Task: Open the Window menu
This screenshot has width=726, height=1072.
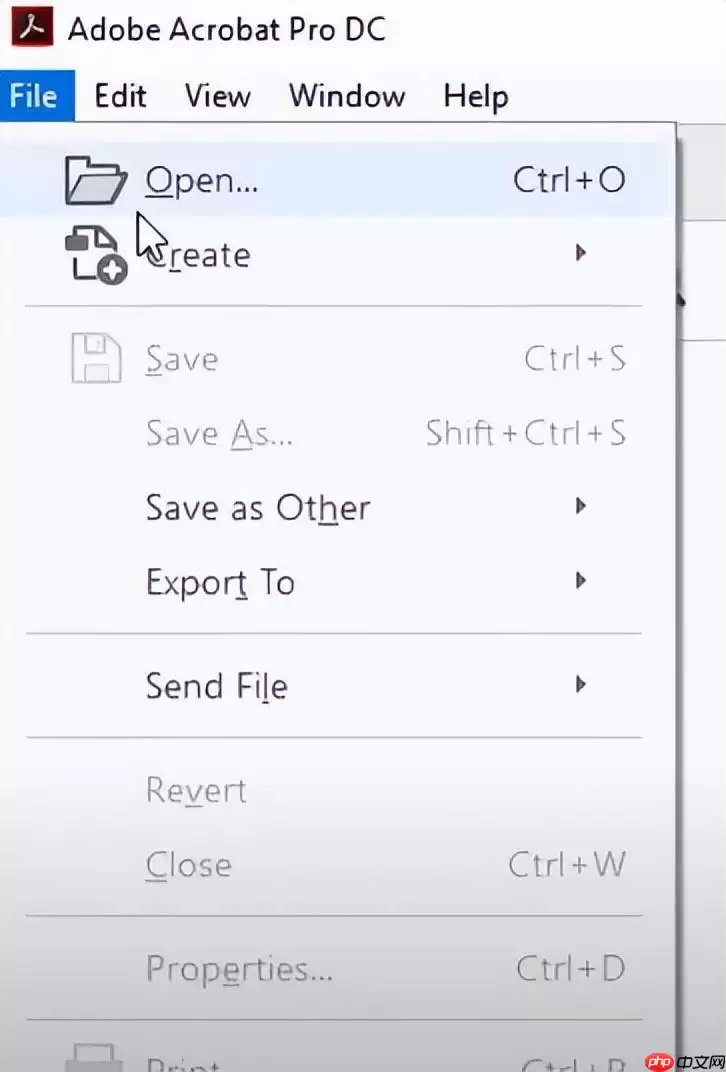Action: tap(347, 96)
